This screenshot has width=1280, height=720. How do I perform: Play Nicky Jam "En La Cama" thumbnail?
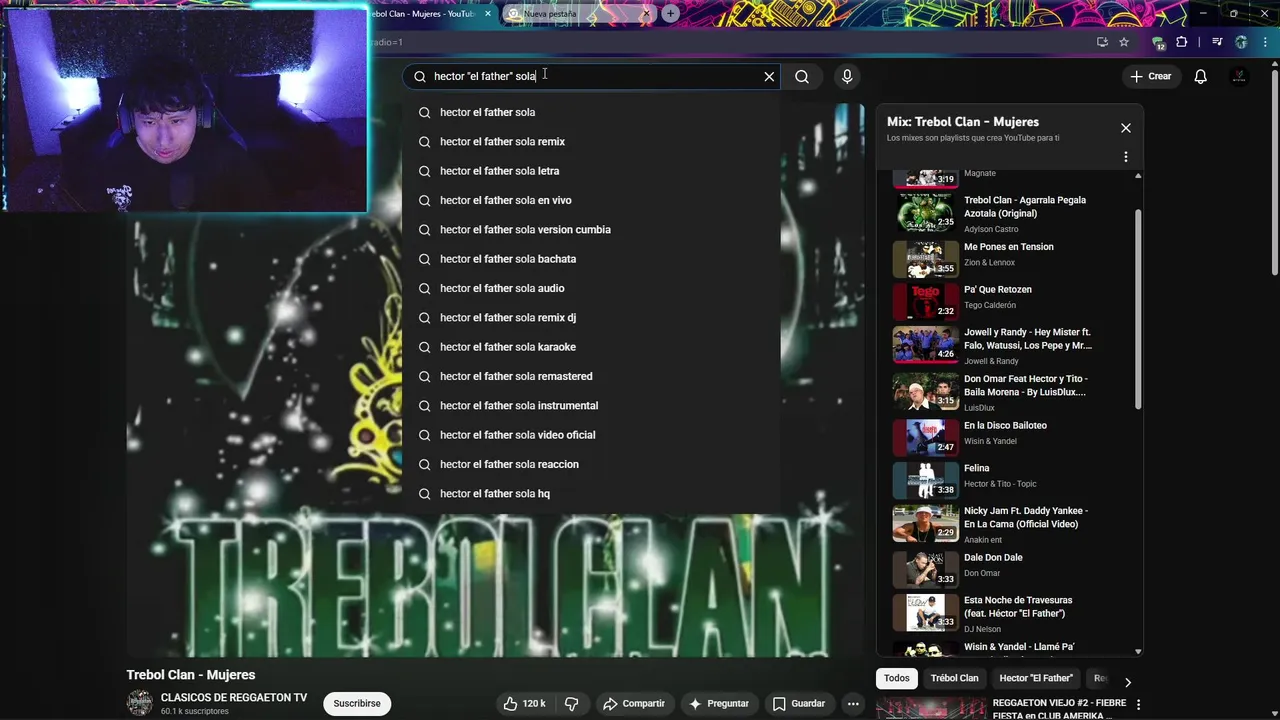[x=925, y=523]
